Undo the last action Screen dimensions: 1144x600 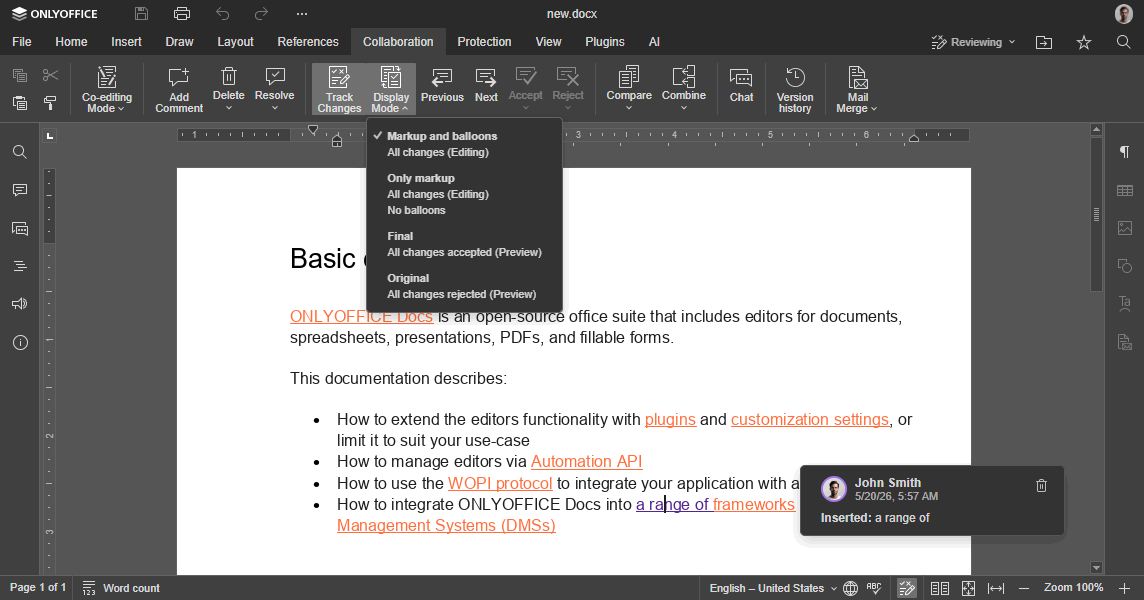point(223,13)
